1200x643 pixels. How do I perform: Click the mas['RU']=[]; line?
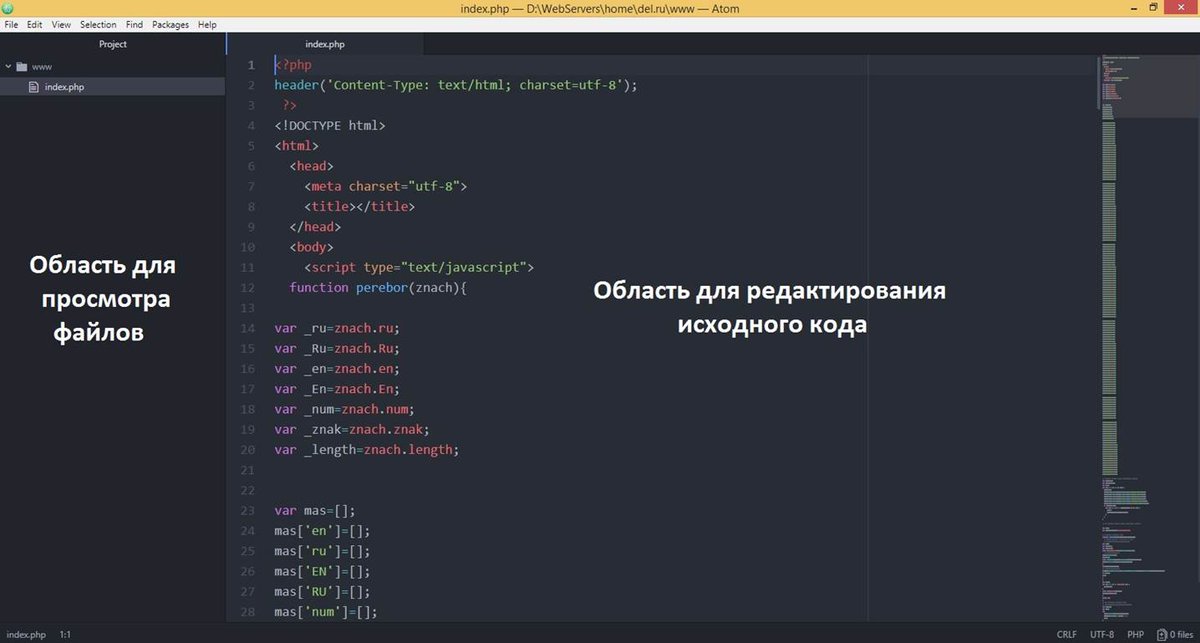point(322,592)
